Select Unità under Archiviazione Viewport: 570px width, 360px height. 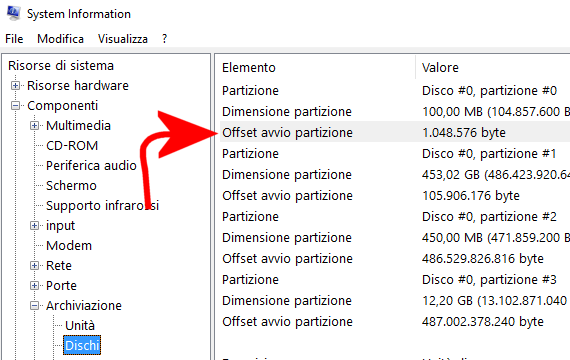(x=80, y=326)
